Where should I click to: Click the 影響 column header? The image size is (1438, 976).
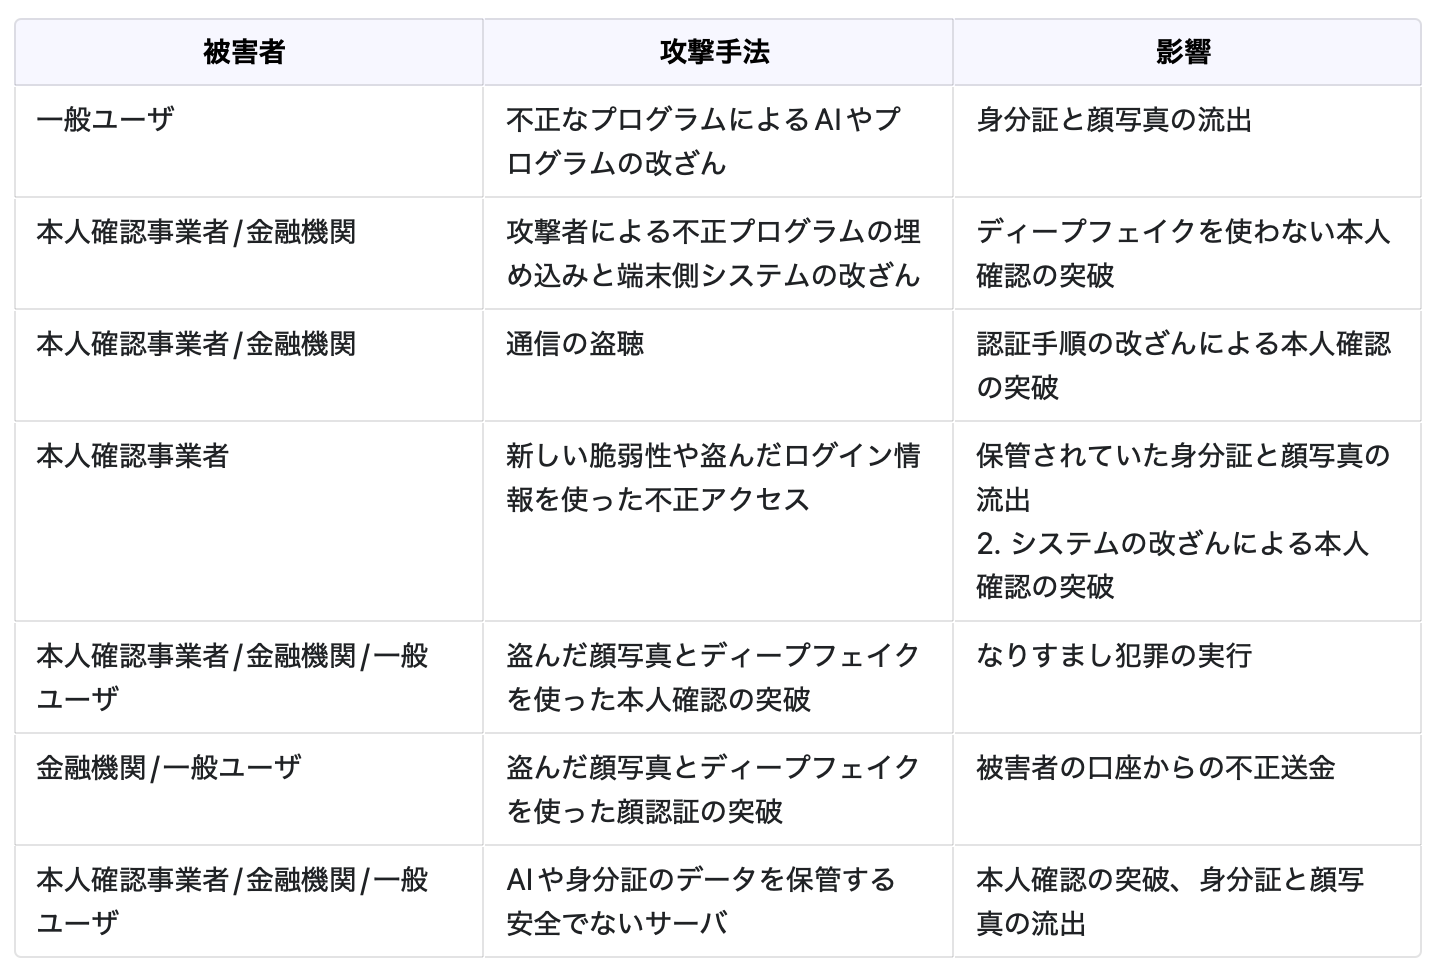[1184, 52]
